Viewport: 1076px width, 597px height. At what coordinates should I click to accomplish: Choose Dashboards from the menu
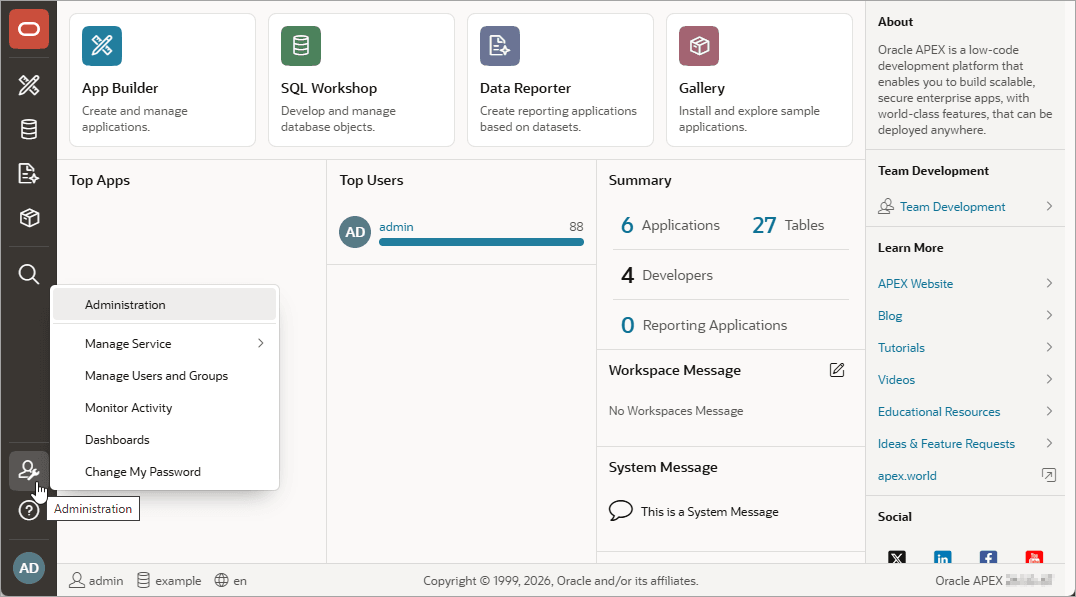click(165, 440)
